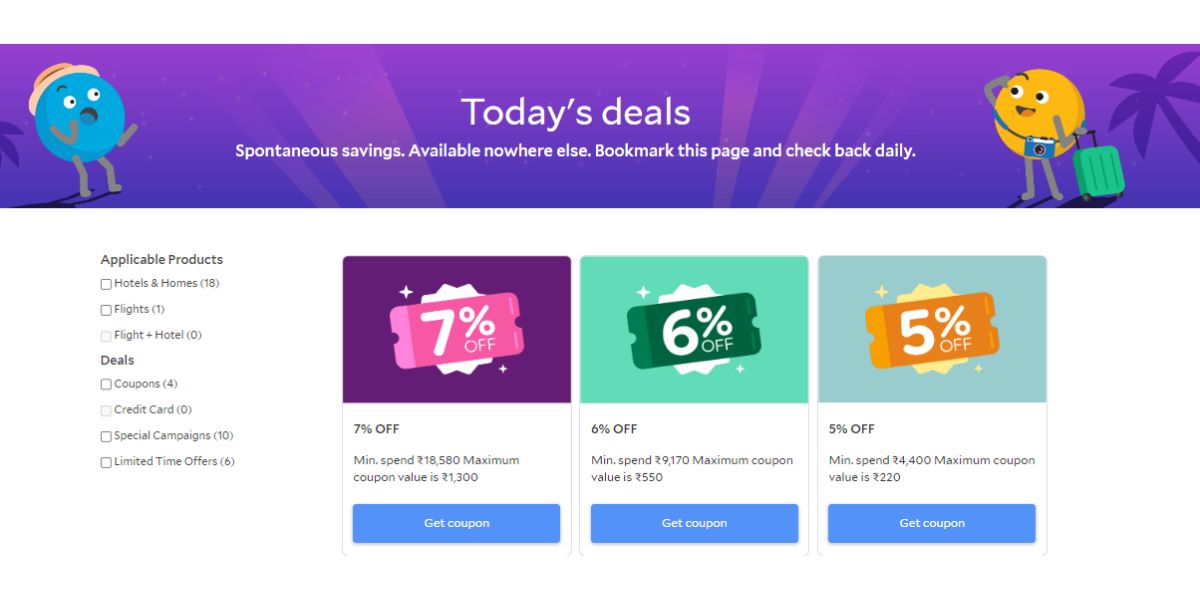Click the pink 7% OFF coupon graphic
This screenshot has width=1200, height=600.
point(455,330)
